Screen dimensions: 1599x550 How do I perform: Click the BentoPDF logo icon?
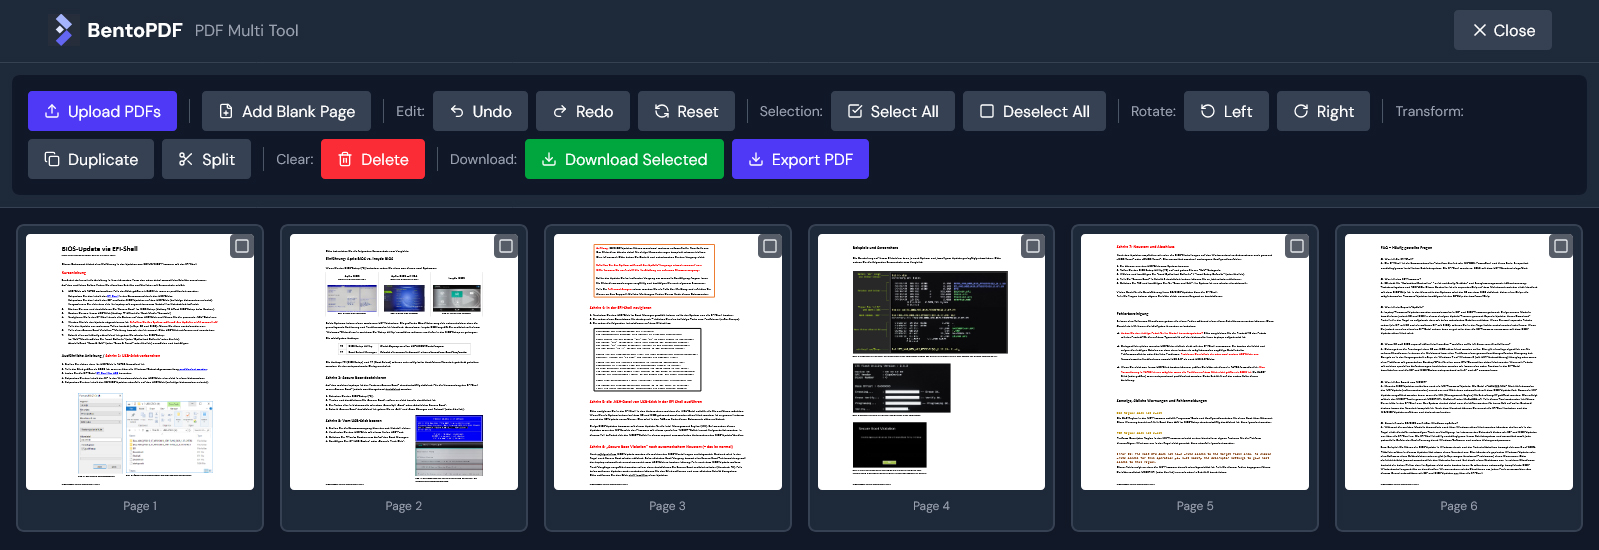click(63, 30)
